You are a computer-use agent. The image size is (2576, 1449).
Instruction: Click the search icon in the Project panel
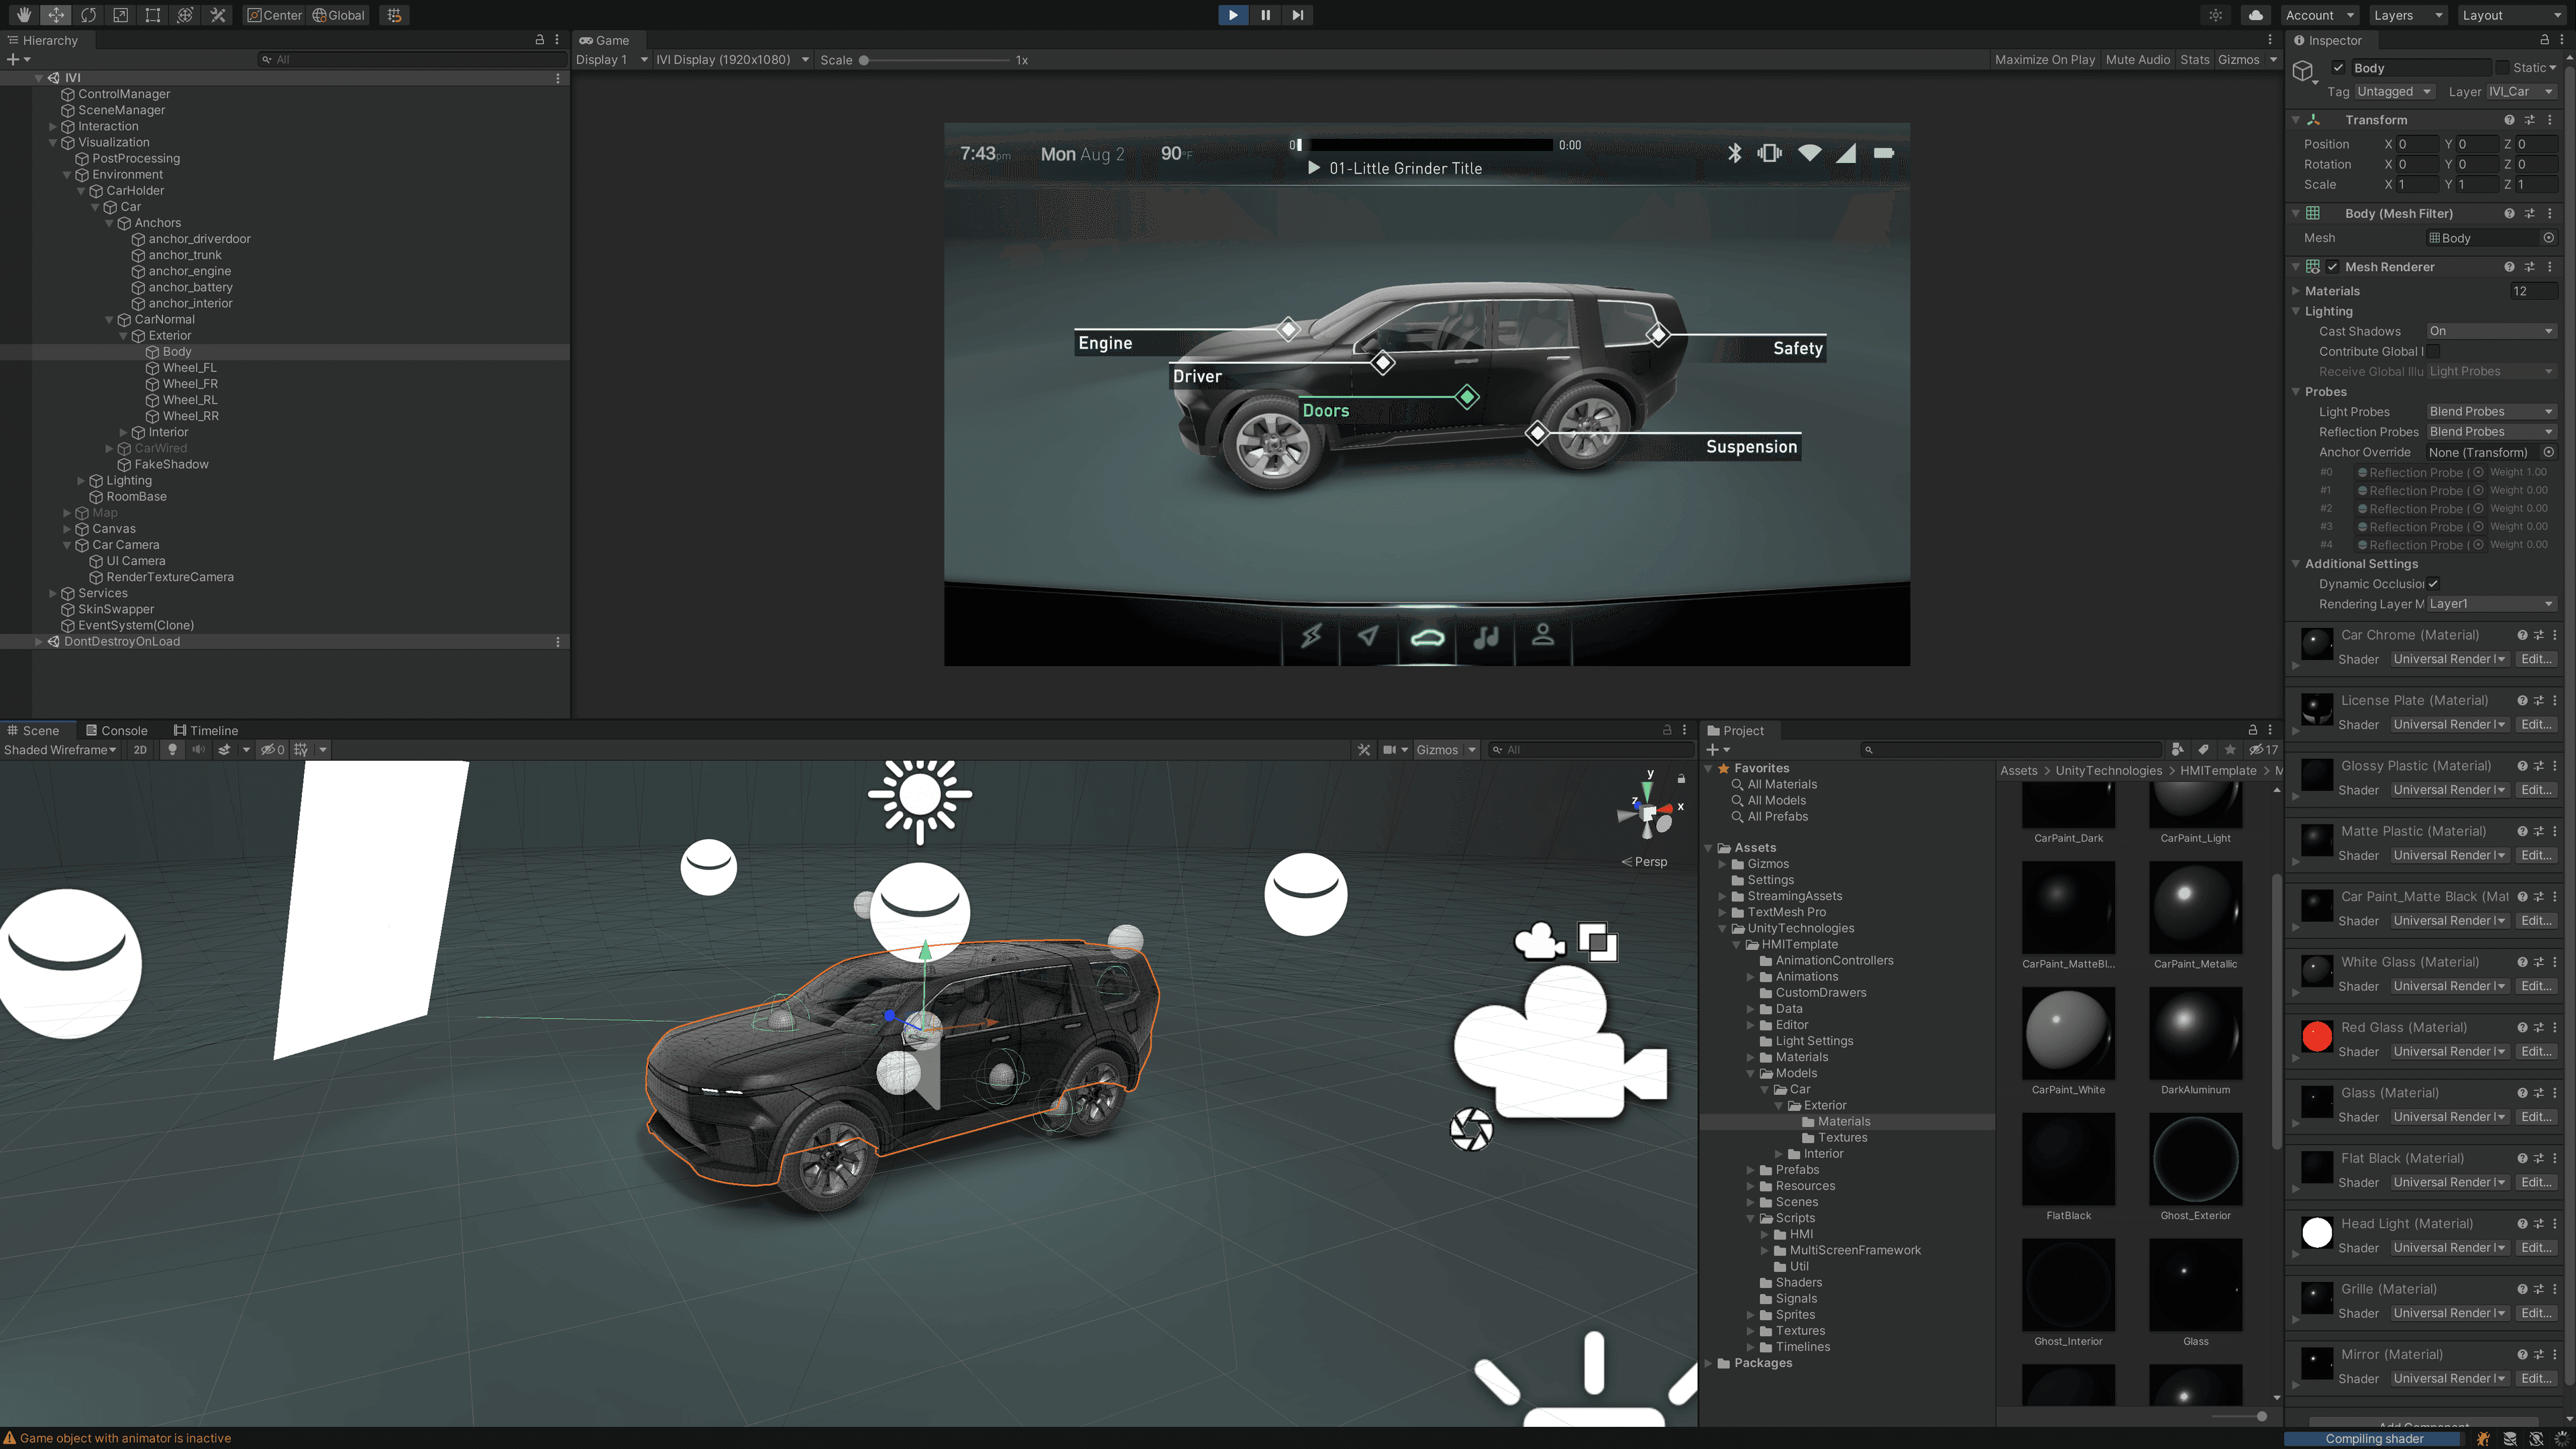click(1869, 750)
